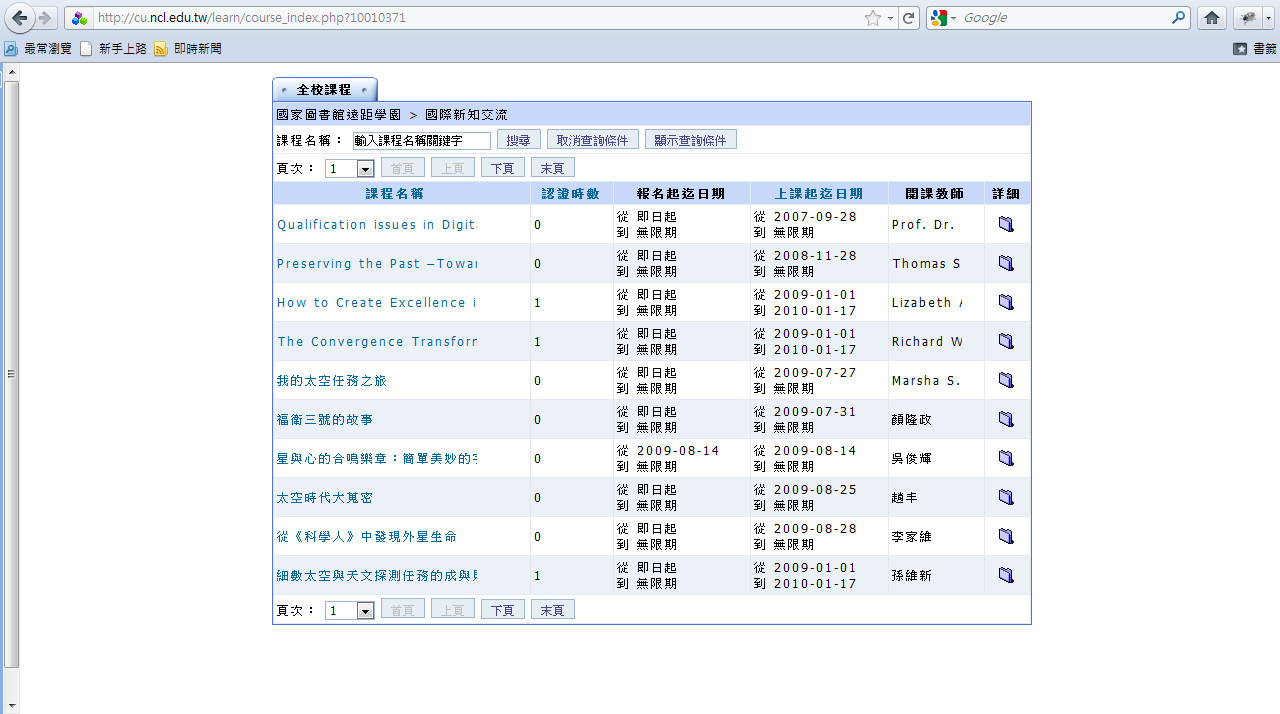Go back with browser back arrow

[x=20, y=18]
